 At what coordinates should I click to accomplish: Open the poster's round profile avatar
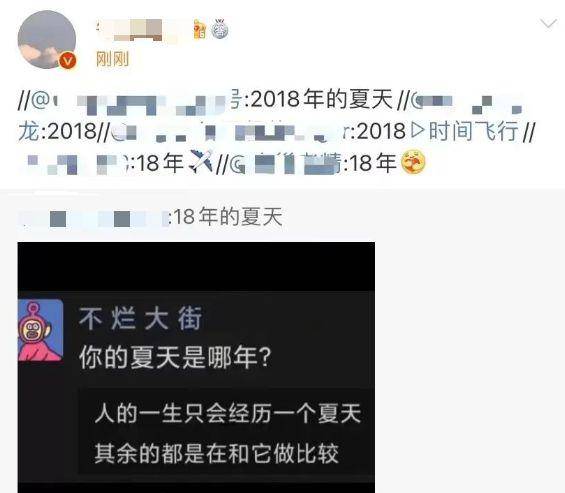(47, 39)
